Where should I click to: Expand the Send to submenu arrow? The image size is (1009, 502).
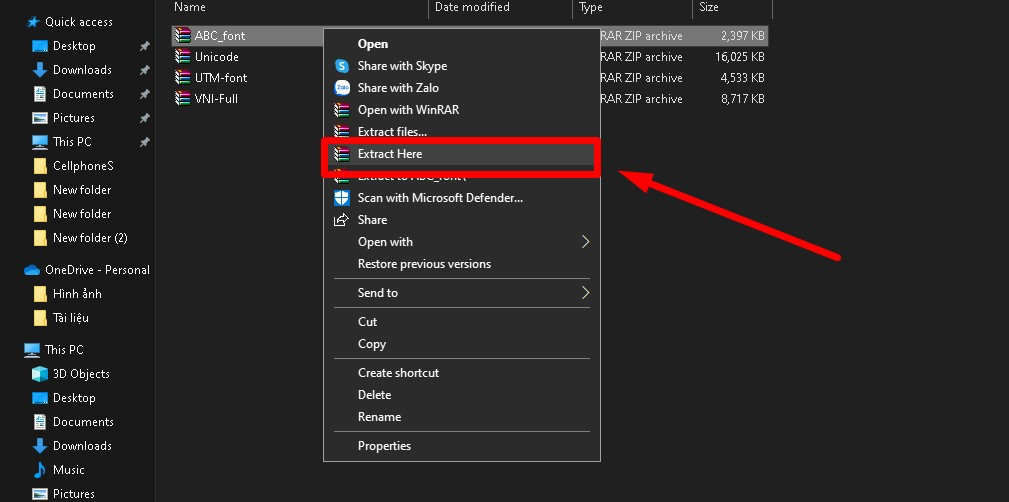pos(585,293)
